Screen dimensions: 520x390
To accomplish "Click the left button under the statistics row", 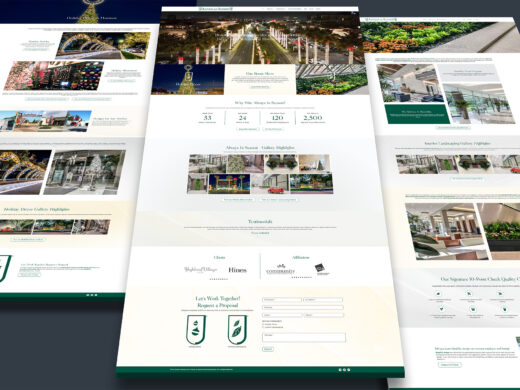I will point(247,129).
